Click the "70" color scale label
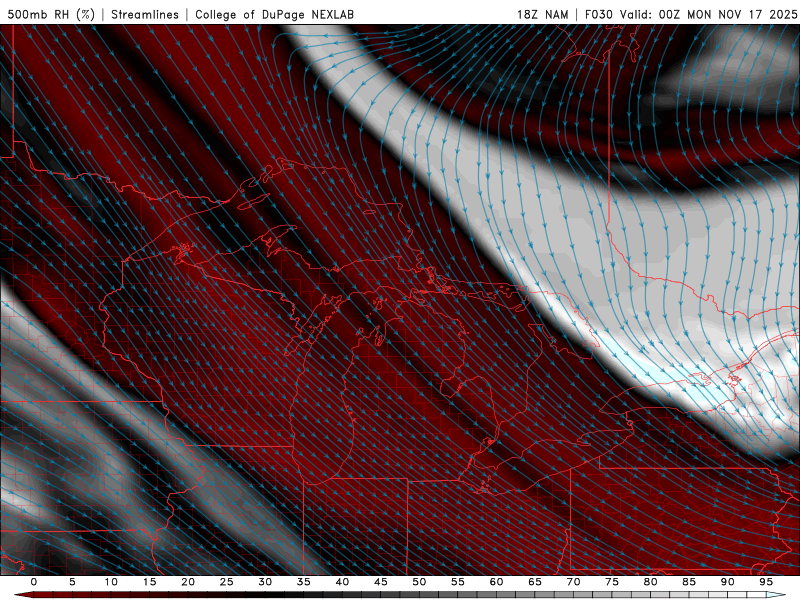This screenshot has height=600, width=800. click(x=573, y=582)
